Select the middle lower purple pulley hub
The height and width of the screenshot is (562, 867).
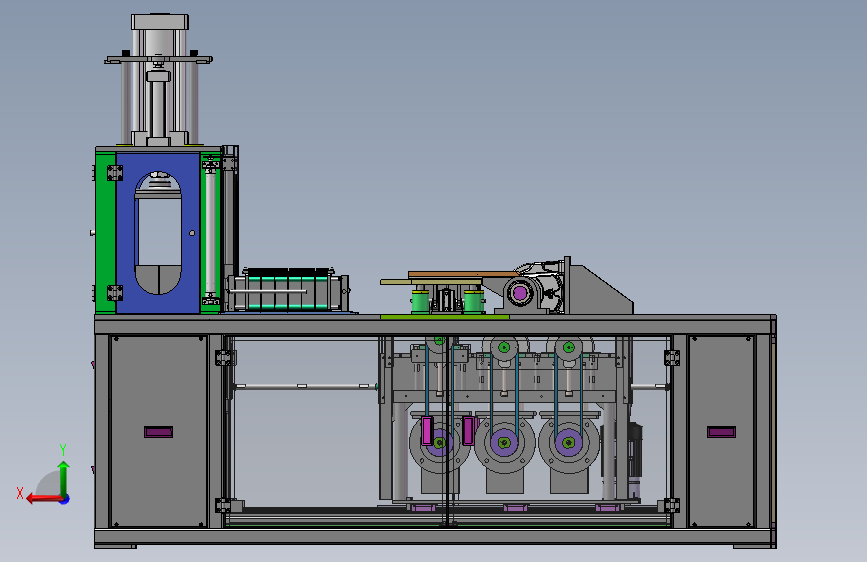point(504,443)
